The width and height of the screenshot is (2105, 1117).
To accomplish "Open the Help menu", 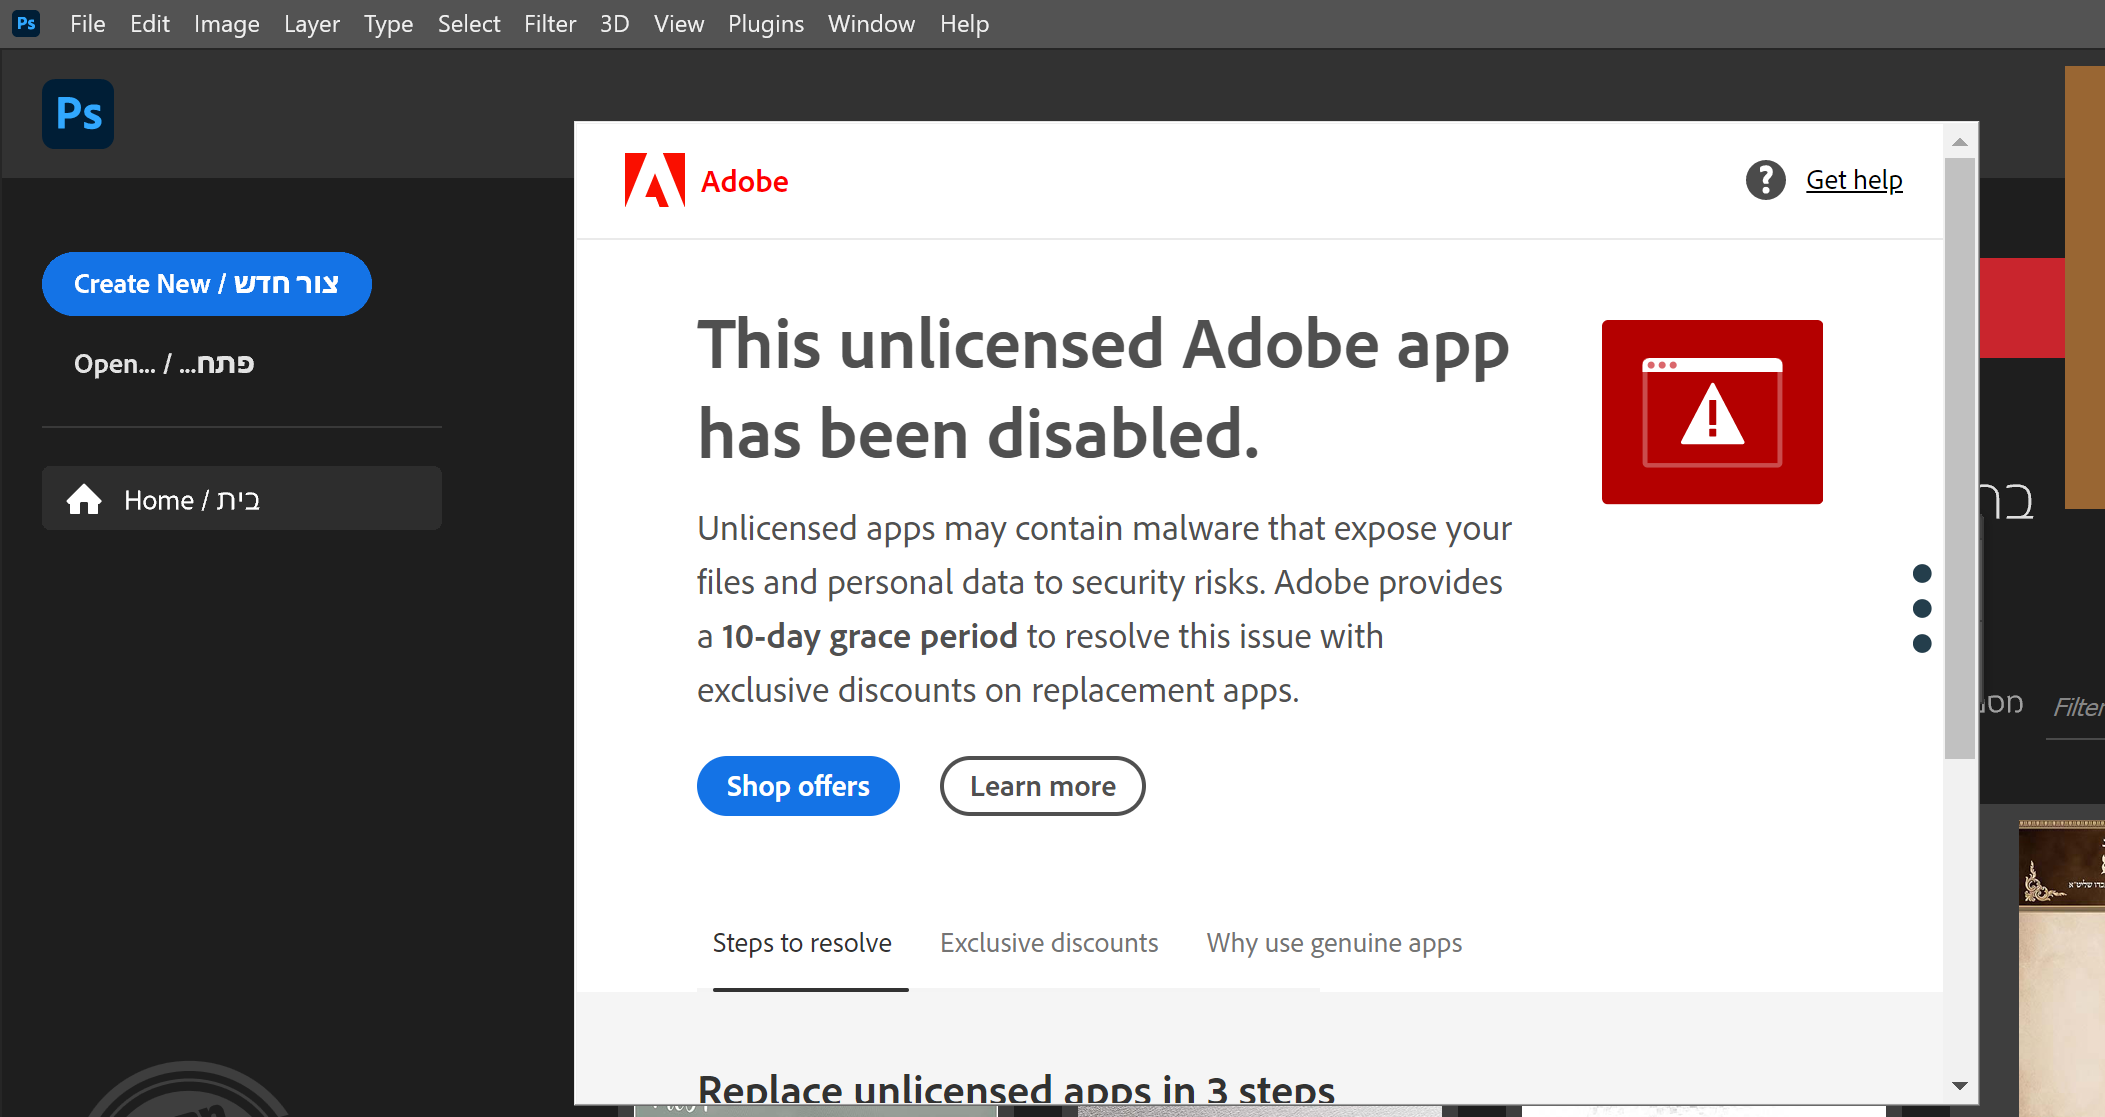I will pyautogui.click(x=964, y=24).
